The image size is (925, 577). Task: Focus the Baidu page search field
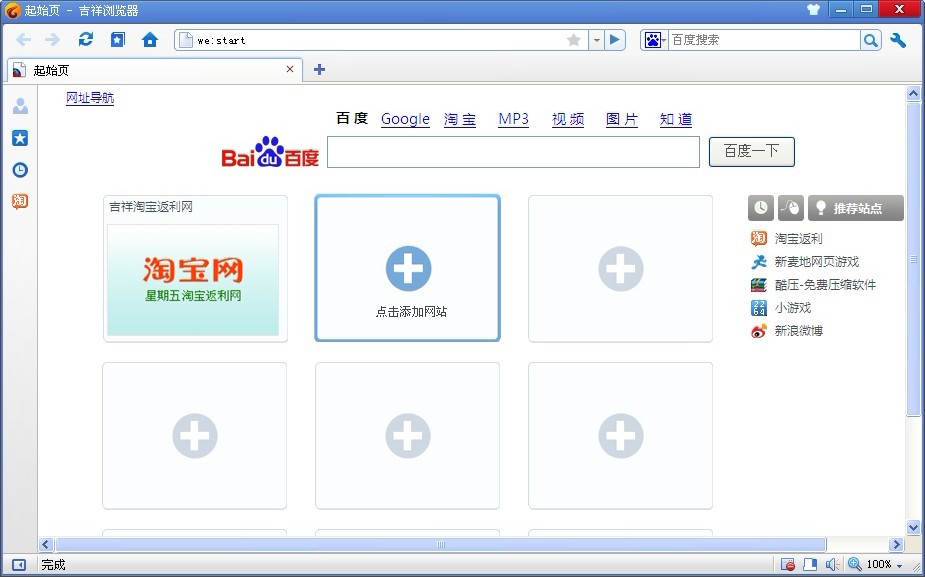[x=513, y=152]
